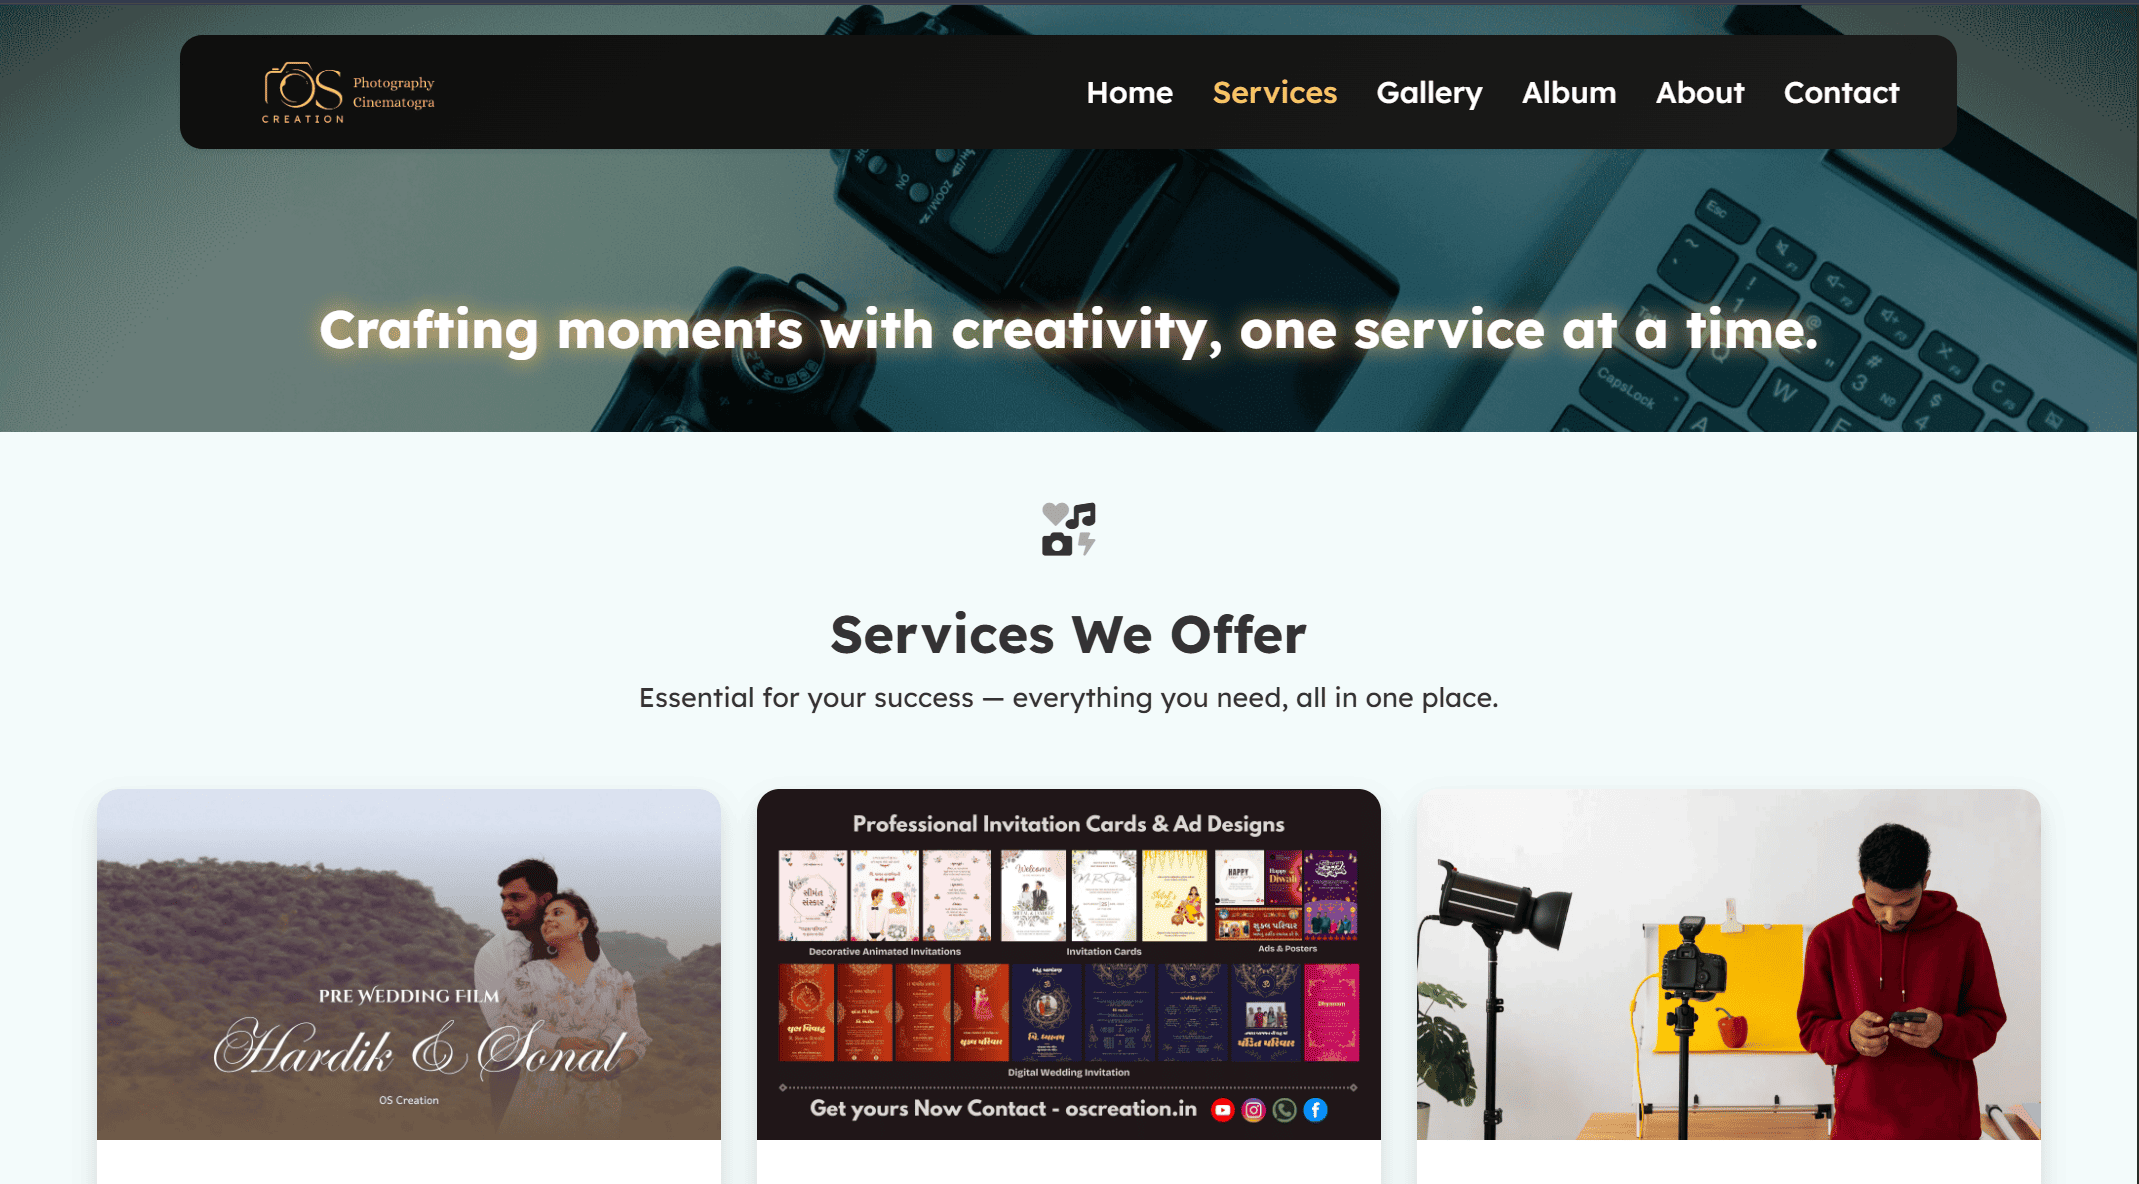Click the Services We Offer heading
Image resolution: width=2139 pixels, height=1184 pixels.
1068,634
